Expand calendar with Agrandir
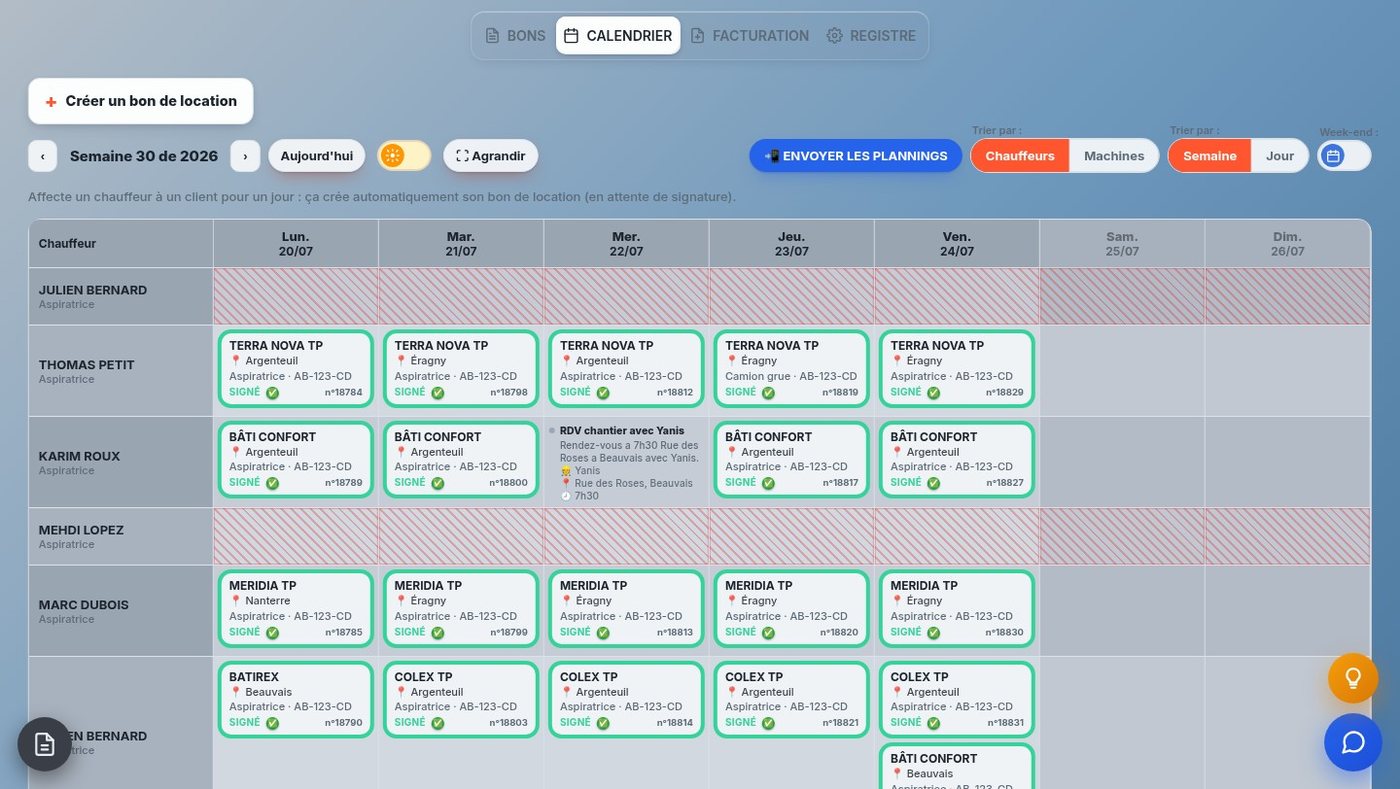1400x789 pixels. (x=491, y=156)
